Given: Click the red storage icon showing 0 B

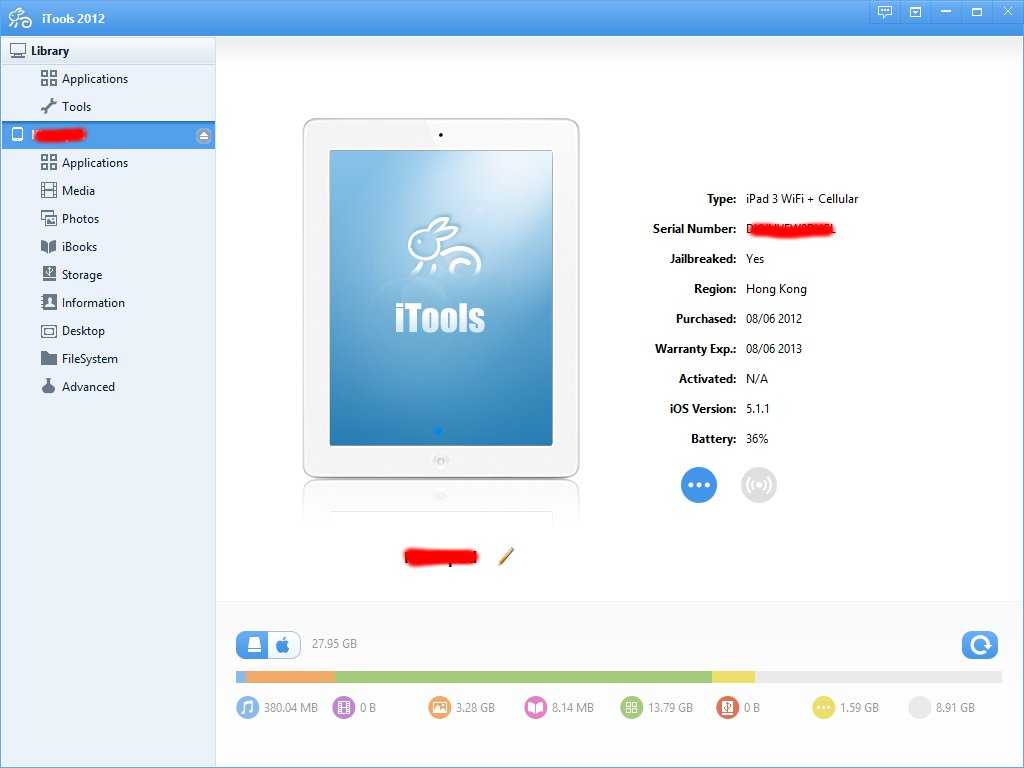Looking at the screenshot, I should tap(728, 707).
